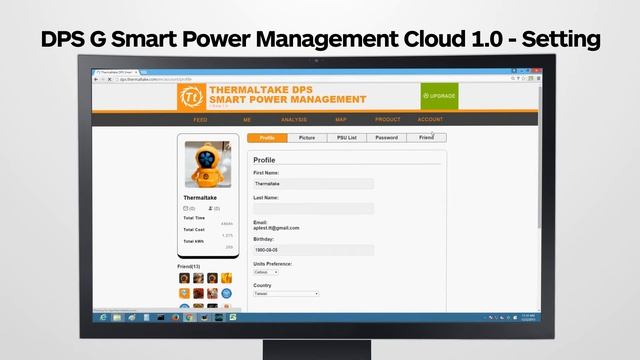
Task: Click the Thermaltake name under profile picture
Action: click(200, 198)
